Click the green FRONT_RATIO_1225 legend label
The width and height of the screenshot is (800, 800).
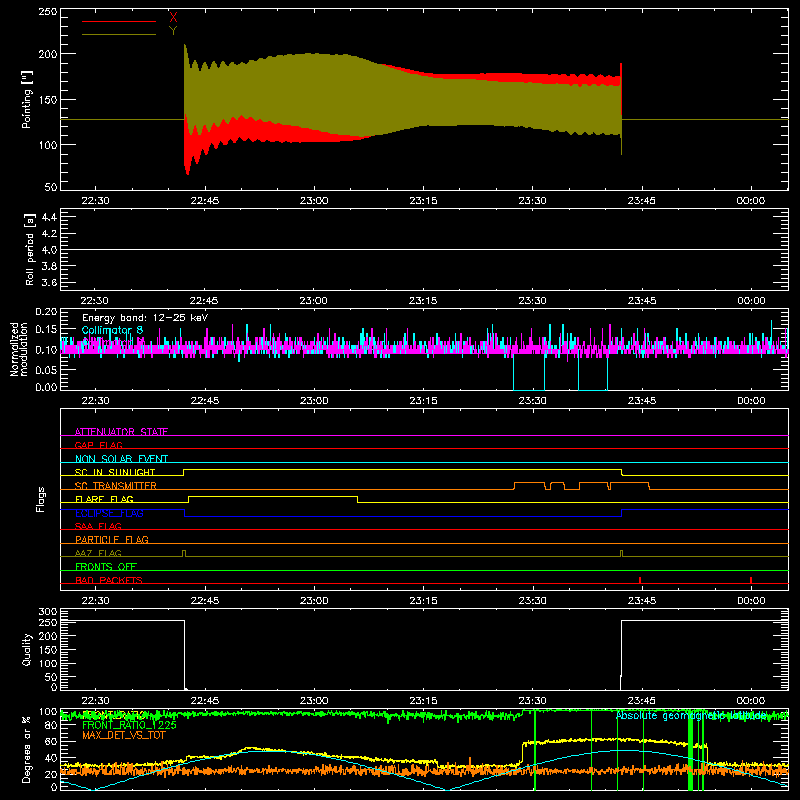(x=129, y=725)
